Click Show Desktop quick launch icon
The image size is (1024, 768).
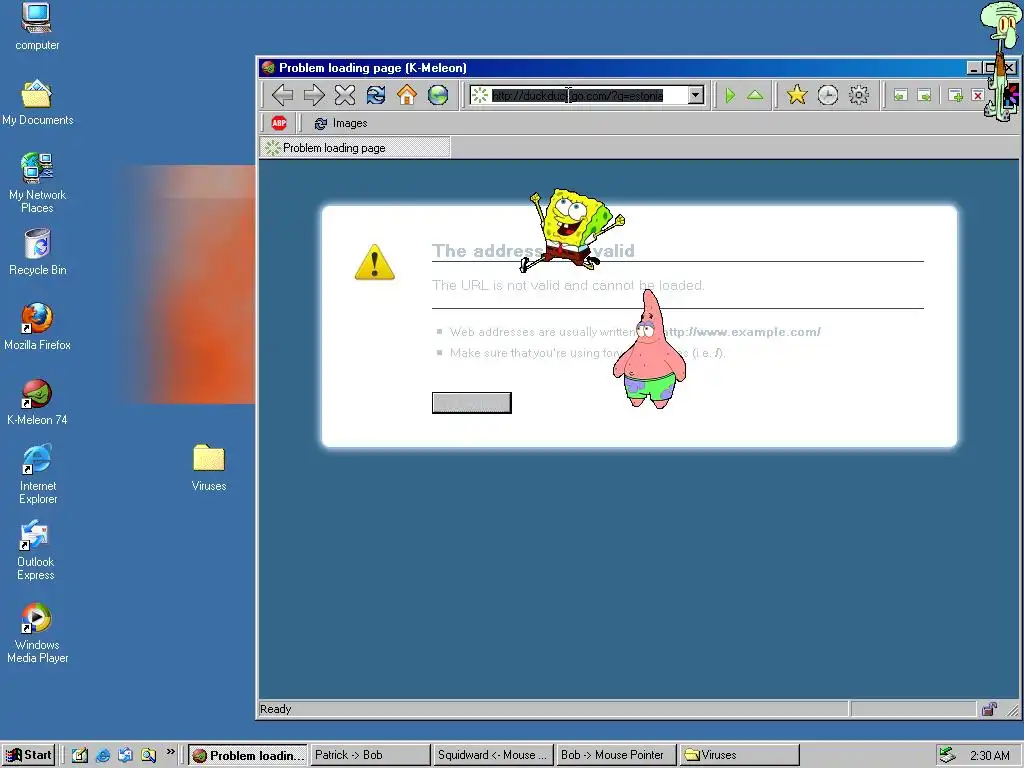[x=80, y=755]
